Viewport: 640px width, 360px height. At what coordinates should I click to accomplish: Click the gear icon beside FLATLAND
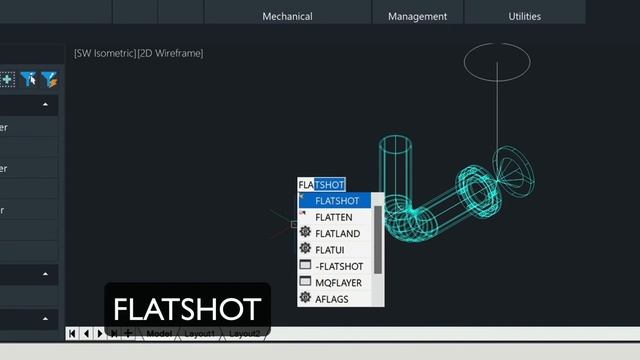click(305, 232)
